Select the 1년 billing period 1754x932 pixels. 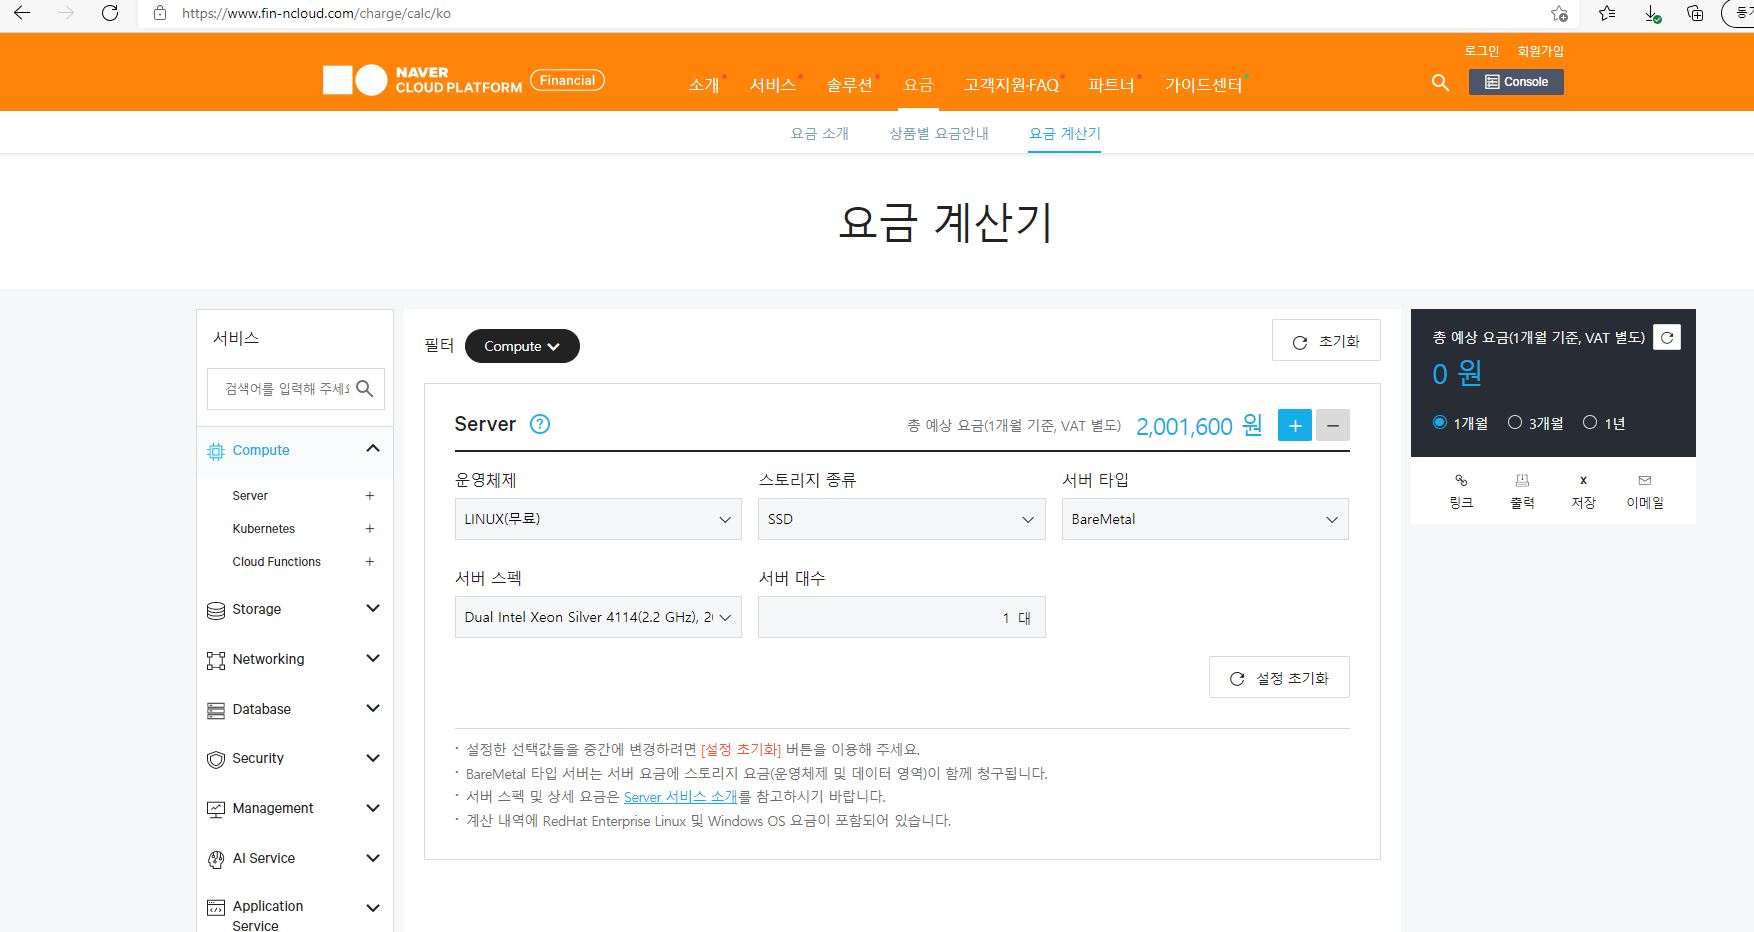[1590, 423]
